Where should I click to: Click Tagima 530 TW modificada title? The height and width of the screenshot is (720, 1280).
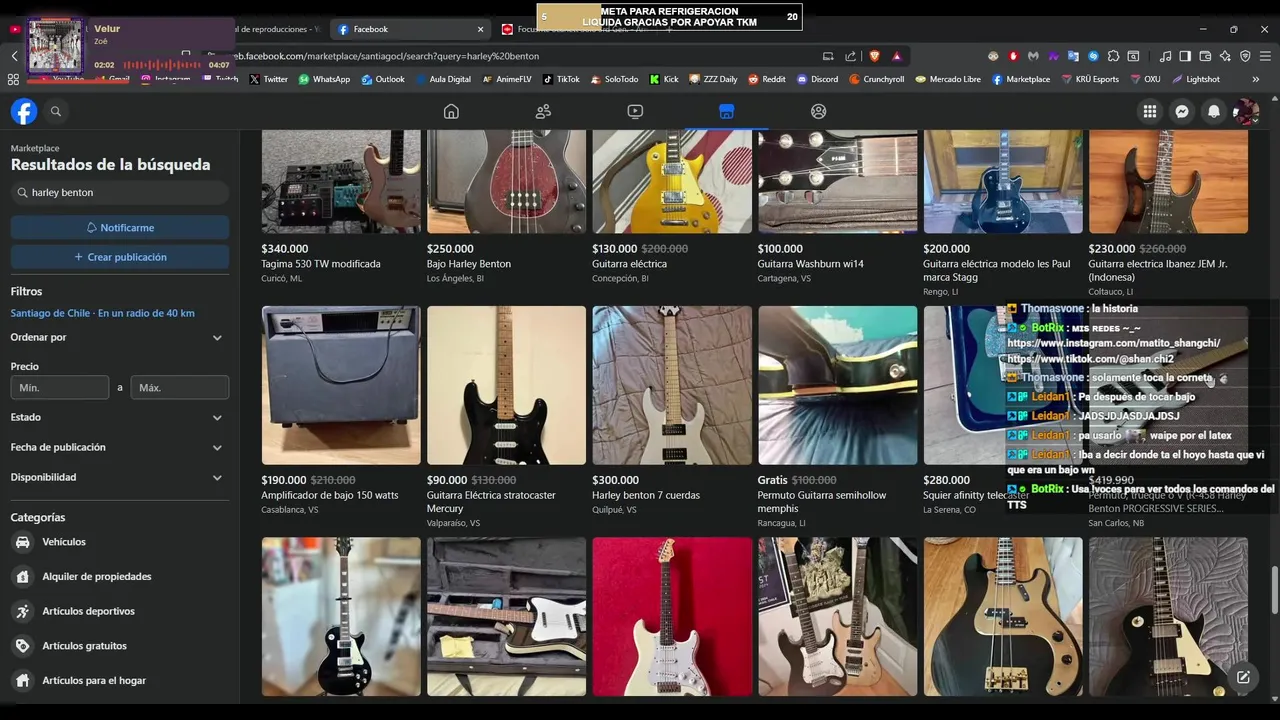pyautogui.click(x=321, y=264)
